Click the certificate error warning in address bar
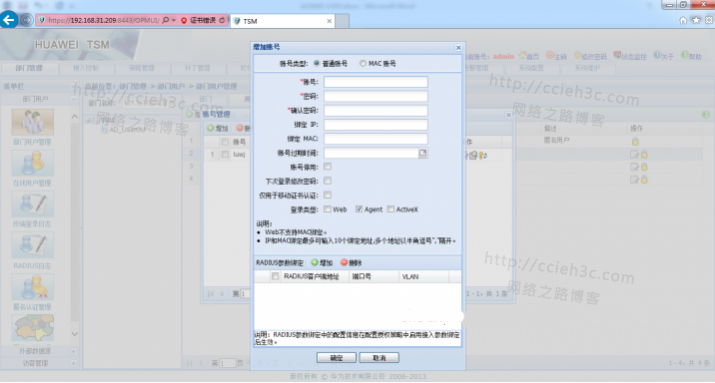 click(x=198, y=21)
